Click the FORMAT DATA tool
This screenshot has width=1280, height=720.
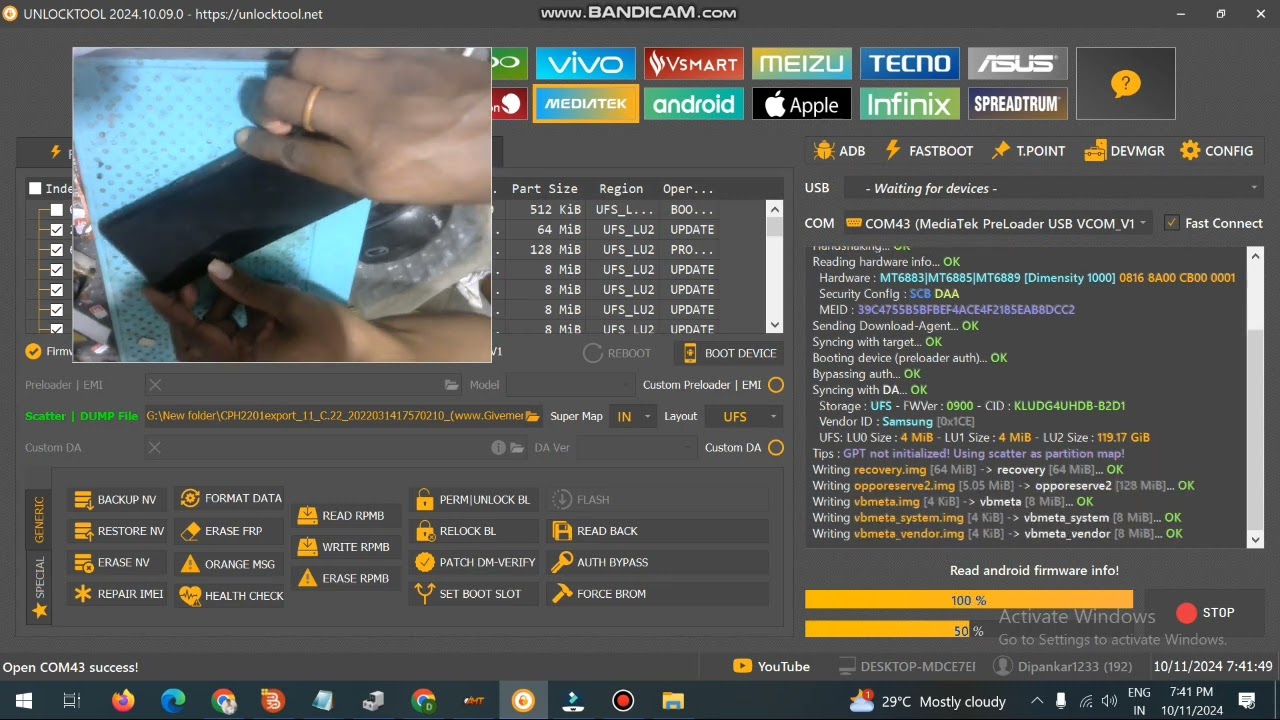click(x=231, y=498)
